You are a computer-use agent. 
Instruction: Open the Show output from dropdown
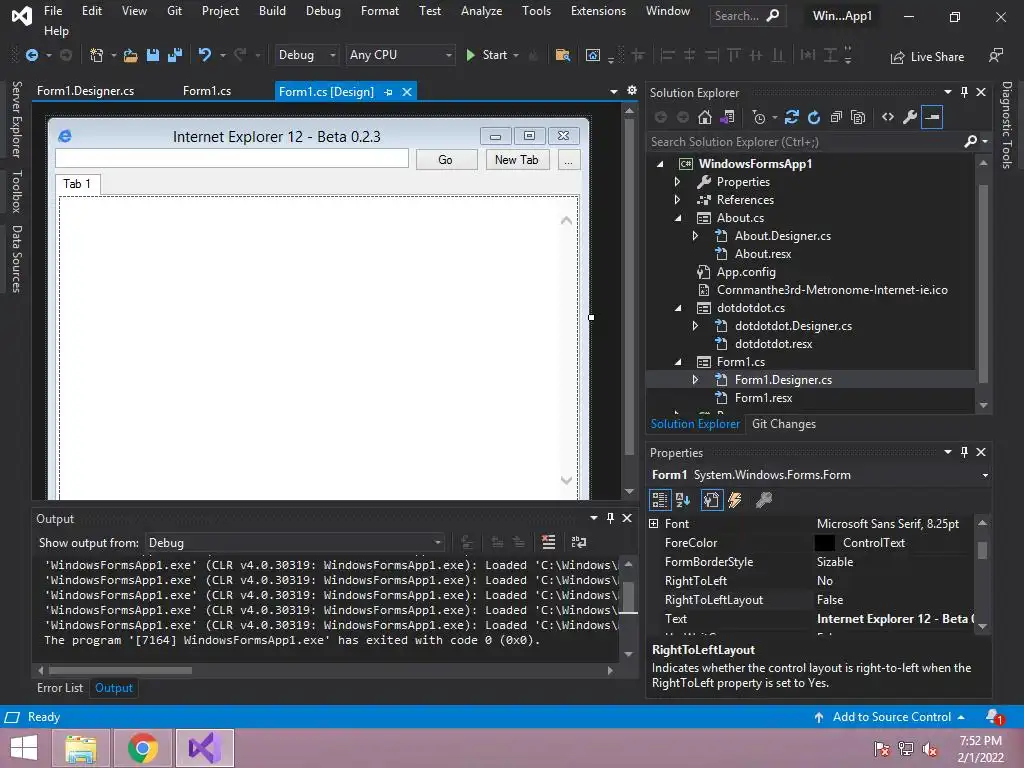295,543
